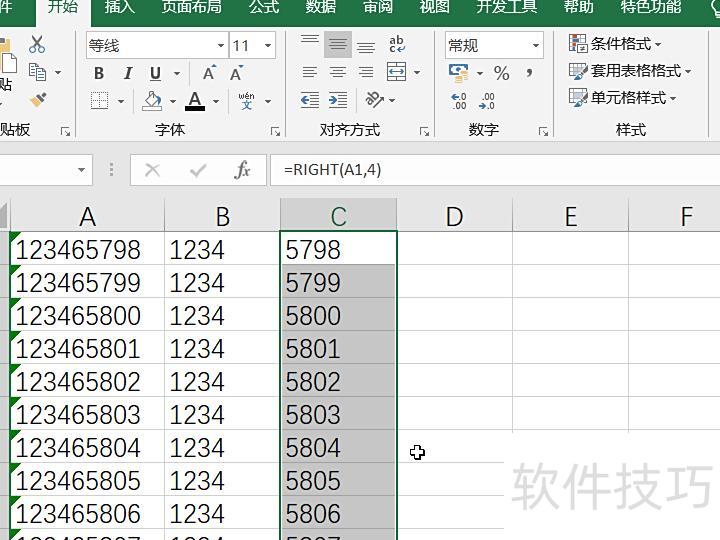Toggle Wrap Text
720x540 pixels.
click(x=397, y=45)
